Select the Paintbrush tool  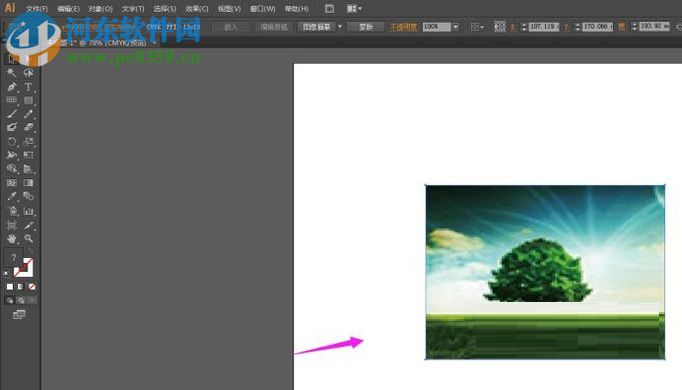click(12, 114)
